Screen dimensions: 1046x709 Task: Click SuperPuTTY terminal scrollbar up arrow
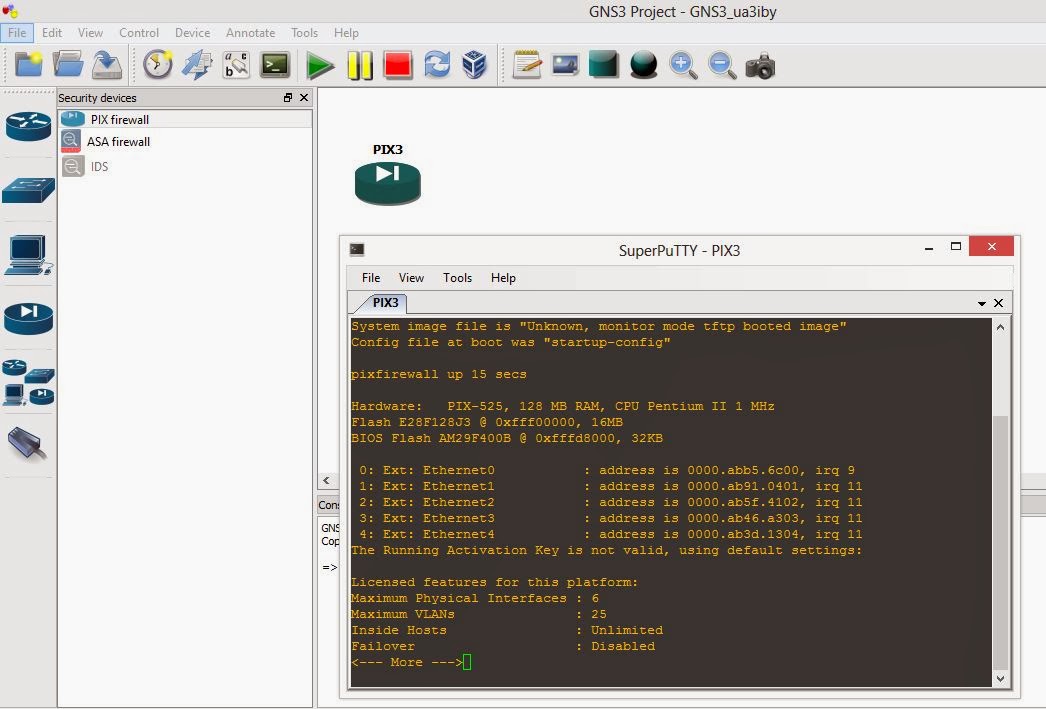click(x=1000, y=327)
